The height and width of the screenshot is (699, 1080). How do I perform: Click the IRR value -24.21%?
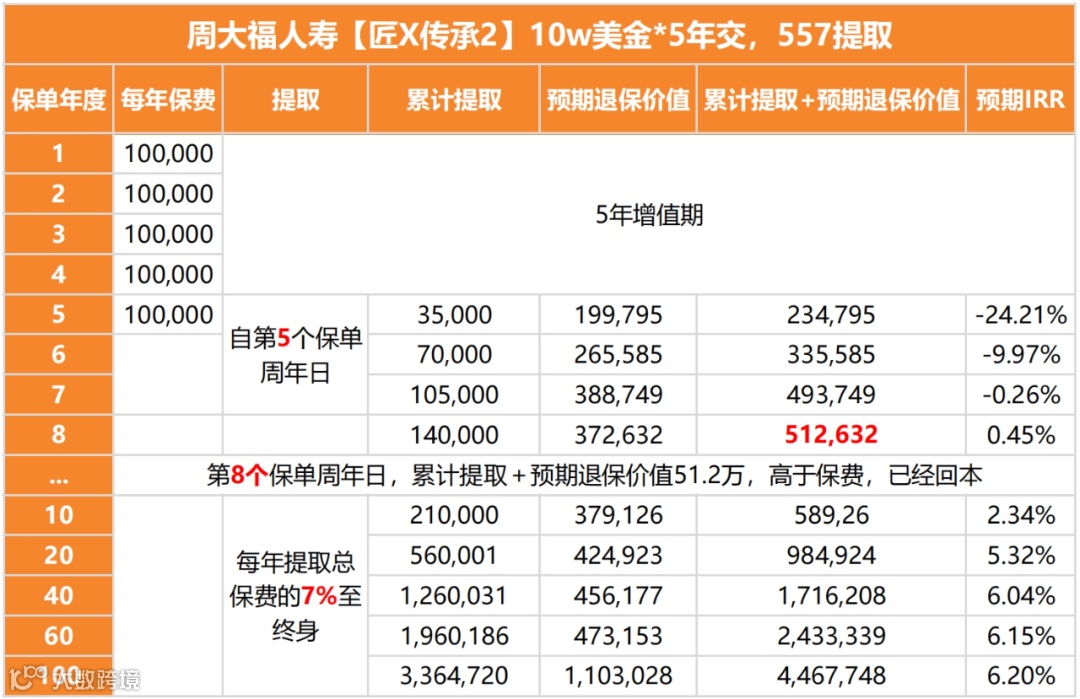coord(1021,315)
